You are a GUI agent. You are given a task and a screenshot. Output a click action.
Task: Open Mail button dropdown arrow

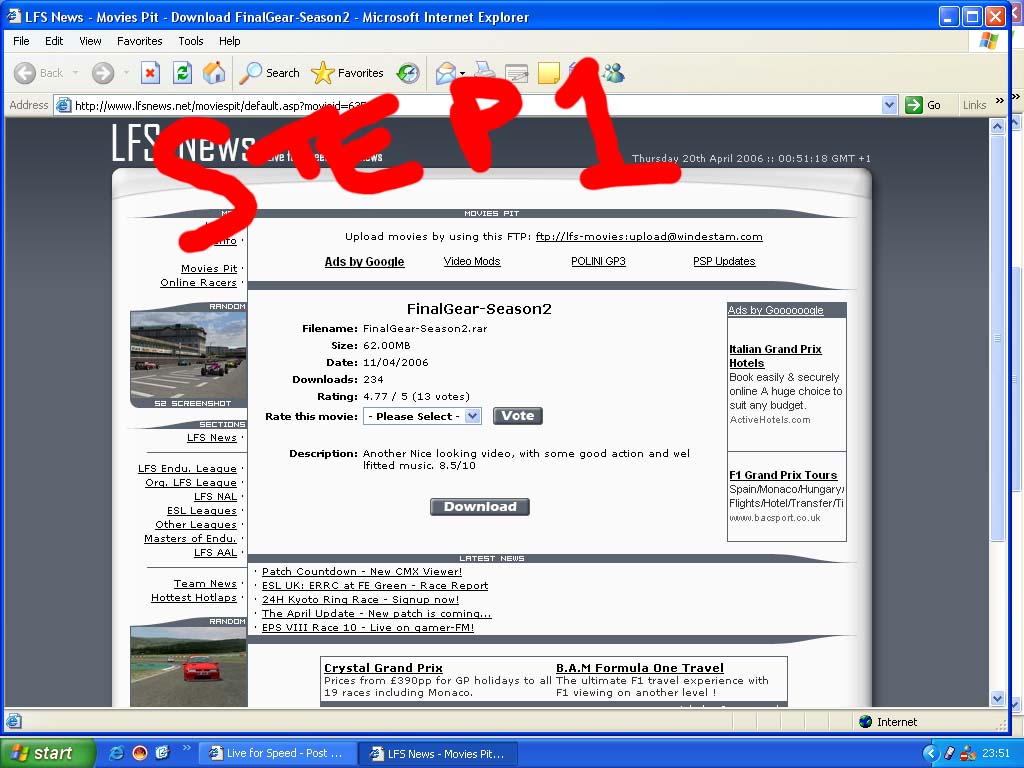pyautogui.click(x=462, y=74)
